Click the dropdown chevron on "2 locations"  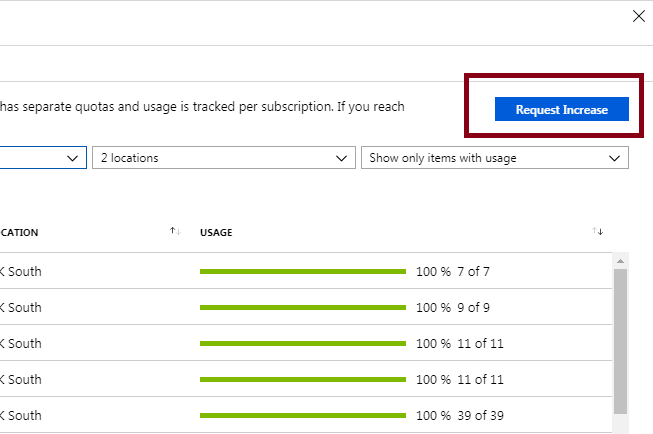(342, 158)
